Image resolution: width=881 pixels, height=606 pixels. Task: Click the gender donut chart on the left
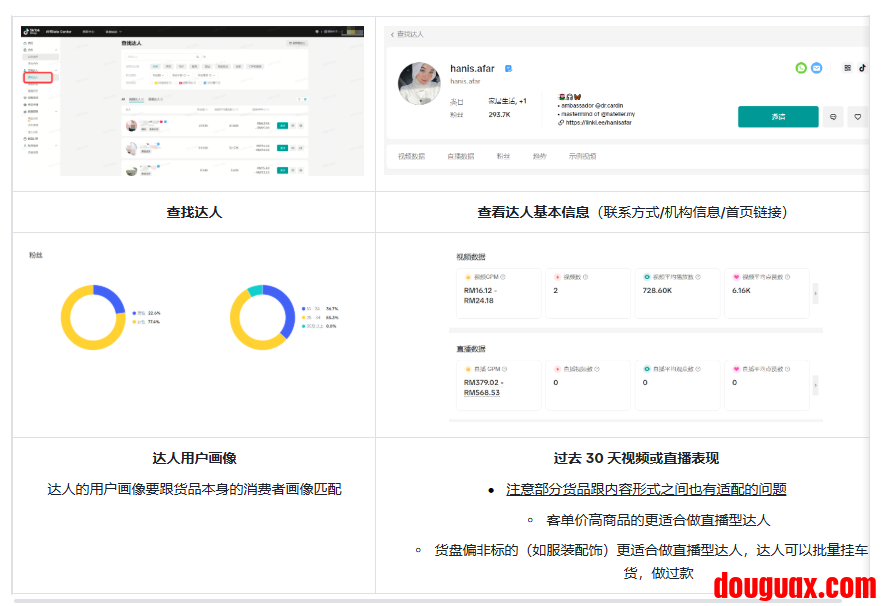92,317
